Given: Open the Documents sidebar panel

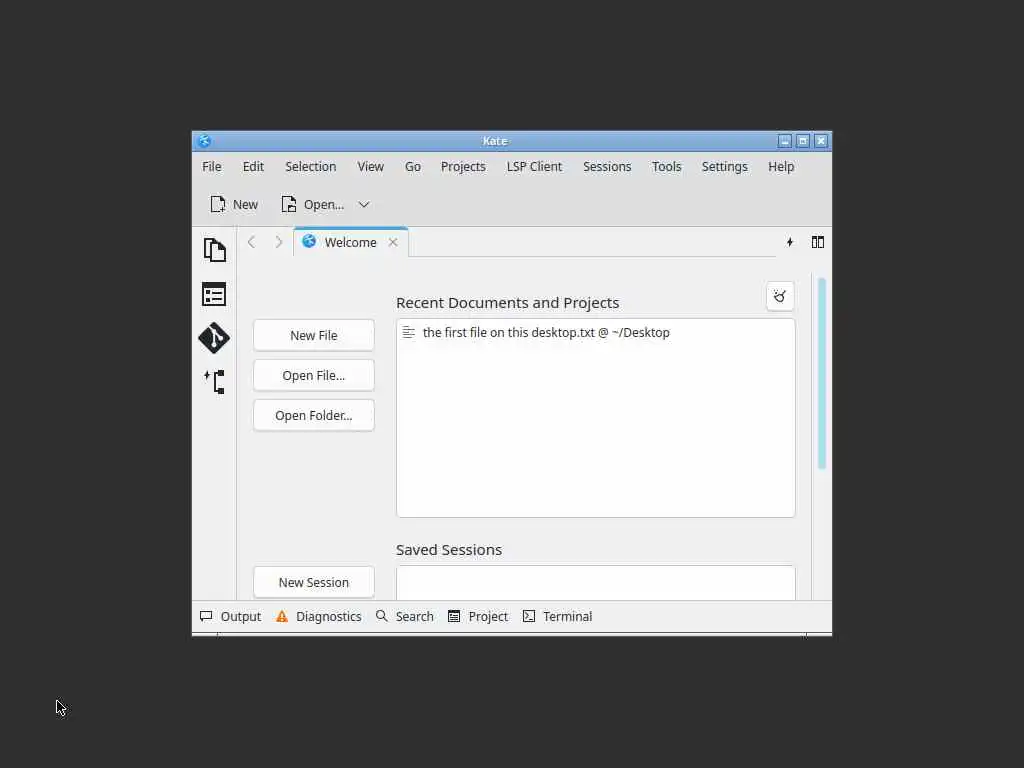Looking at the screenshot, I should coord(214,250).
